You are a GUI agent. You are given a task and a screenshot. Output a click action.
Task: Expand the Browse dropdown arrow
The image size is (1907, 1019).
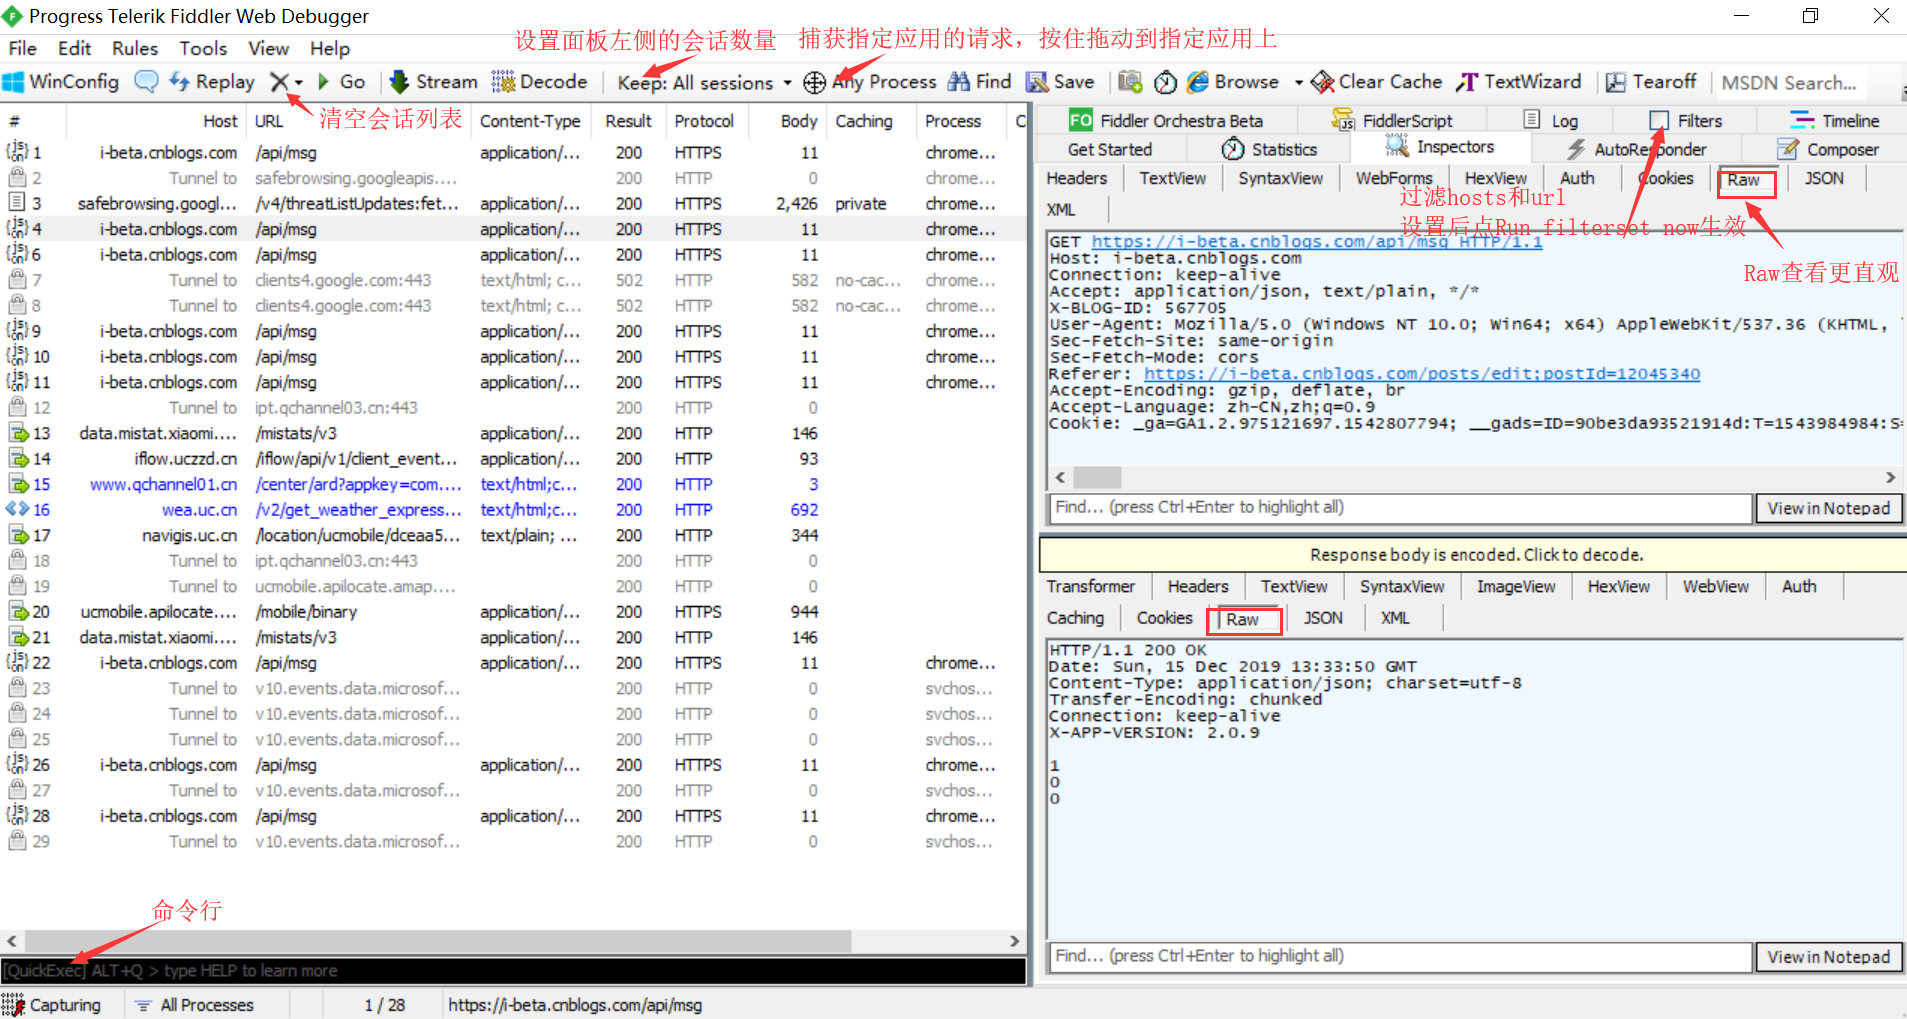coord(1298,83)
